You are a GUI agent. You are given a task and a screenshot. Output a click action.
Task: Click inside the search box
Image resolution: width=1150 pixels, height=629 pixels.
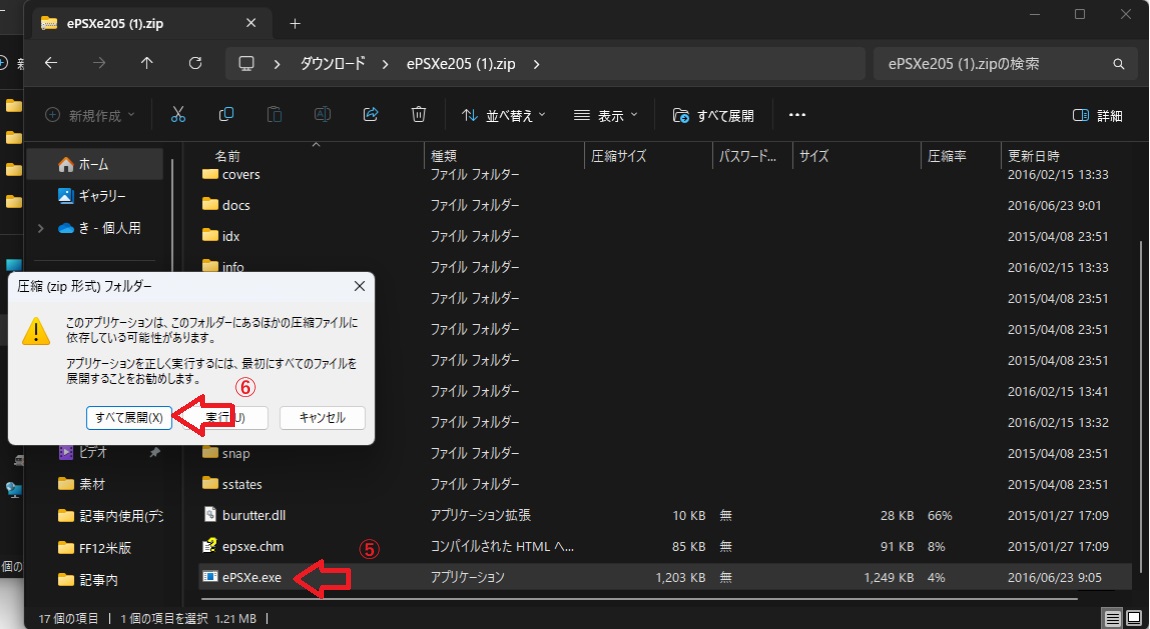[x=1000, y=62]
